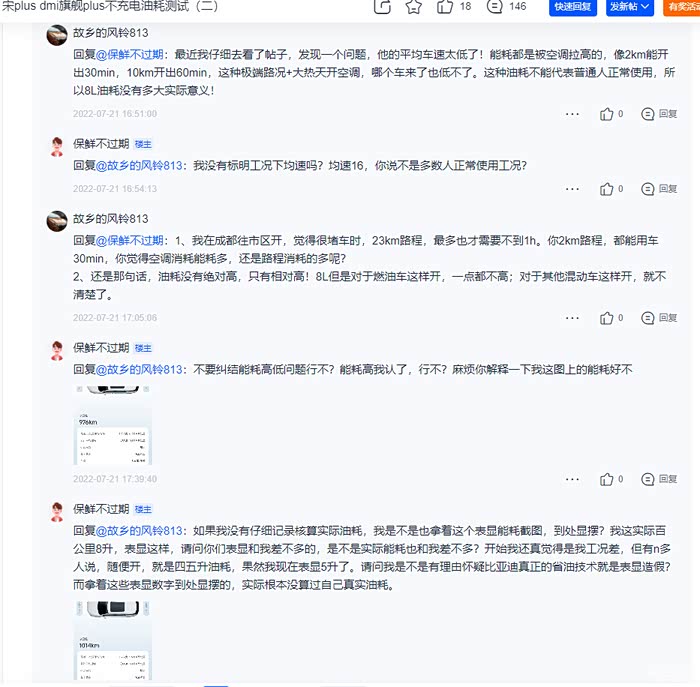Image resolution: width=700 pixels, height=687 pixels.
Task: Open the more options dots for the 16:51:00 comment
Action: (x=572, y=114)
